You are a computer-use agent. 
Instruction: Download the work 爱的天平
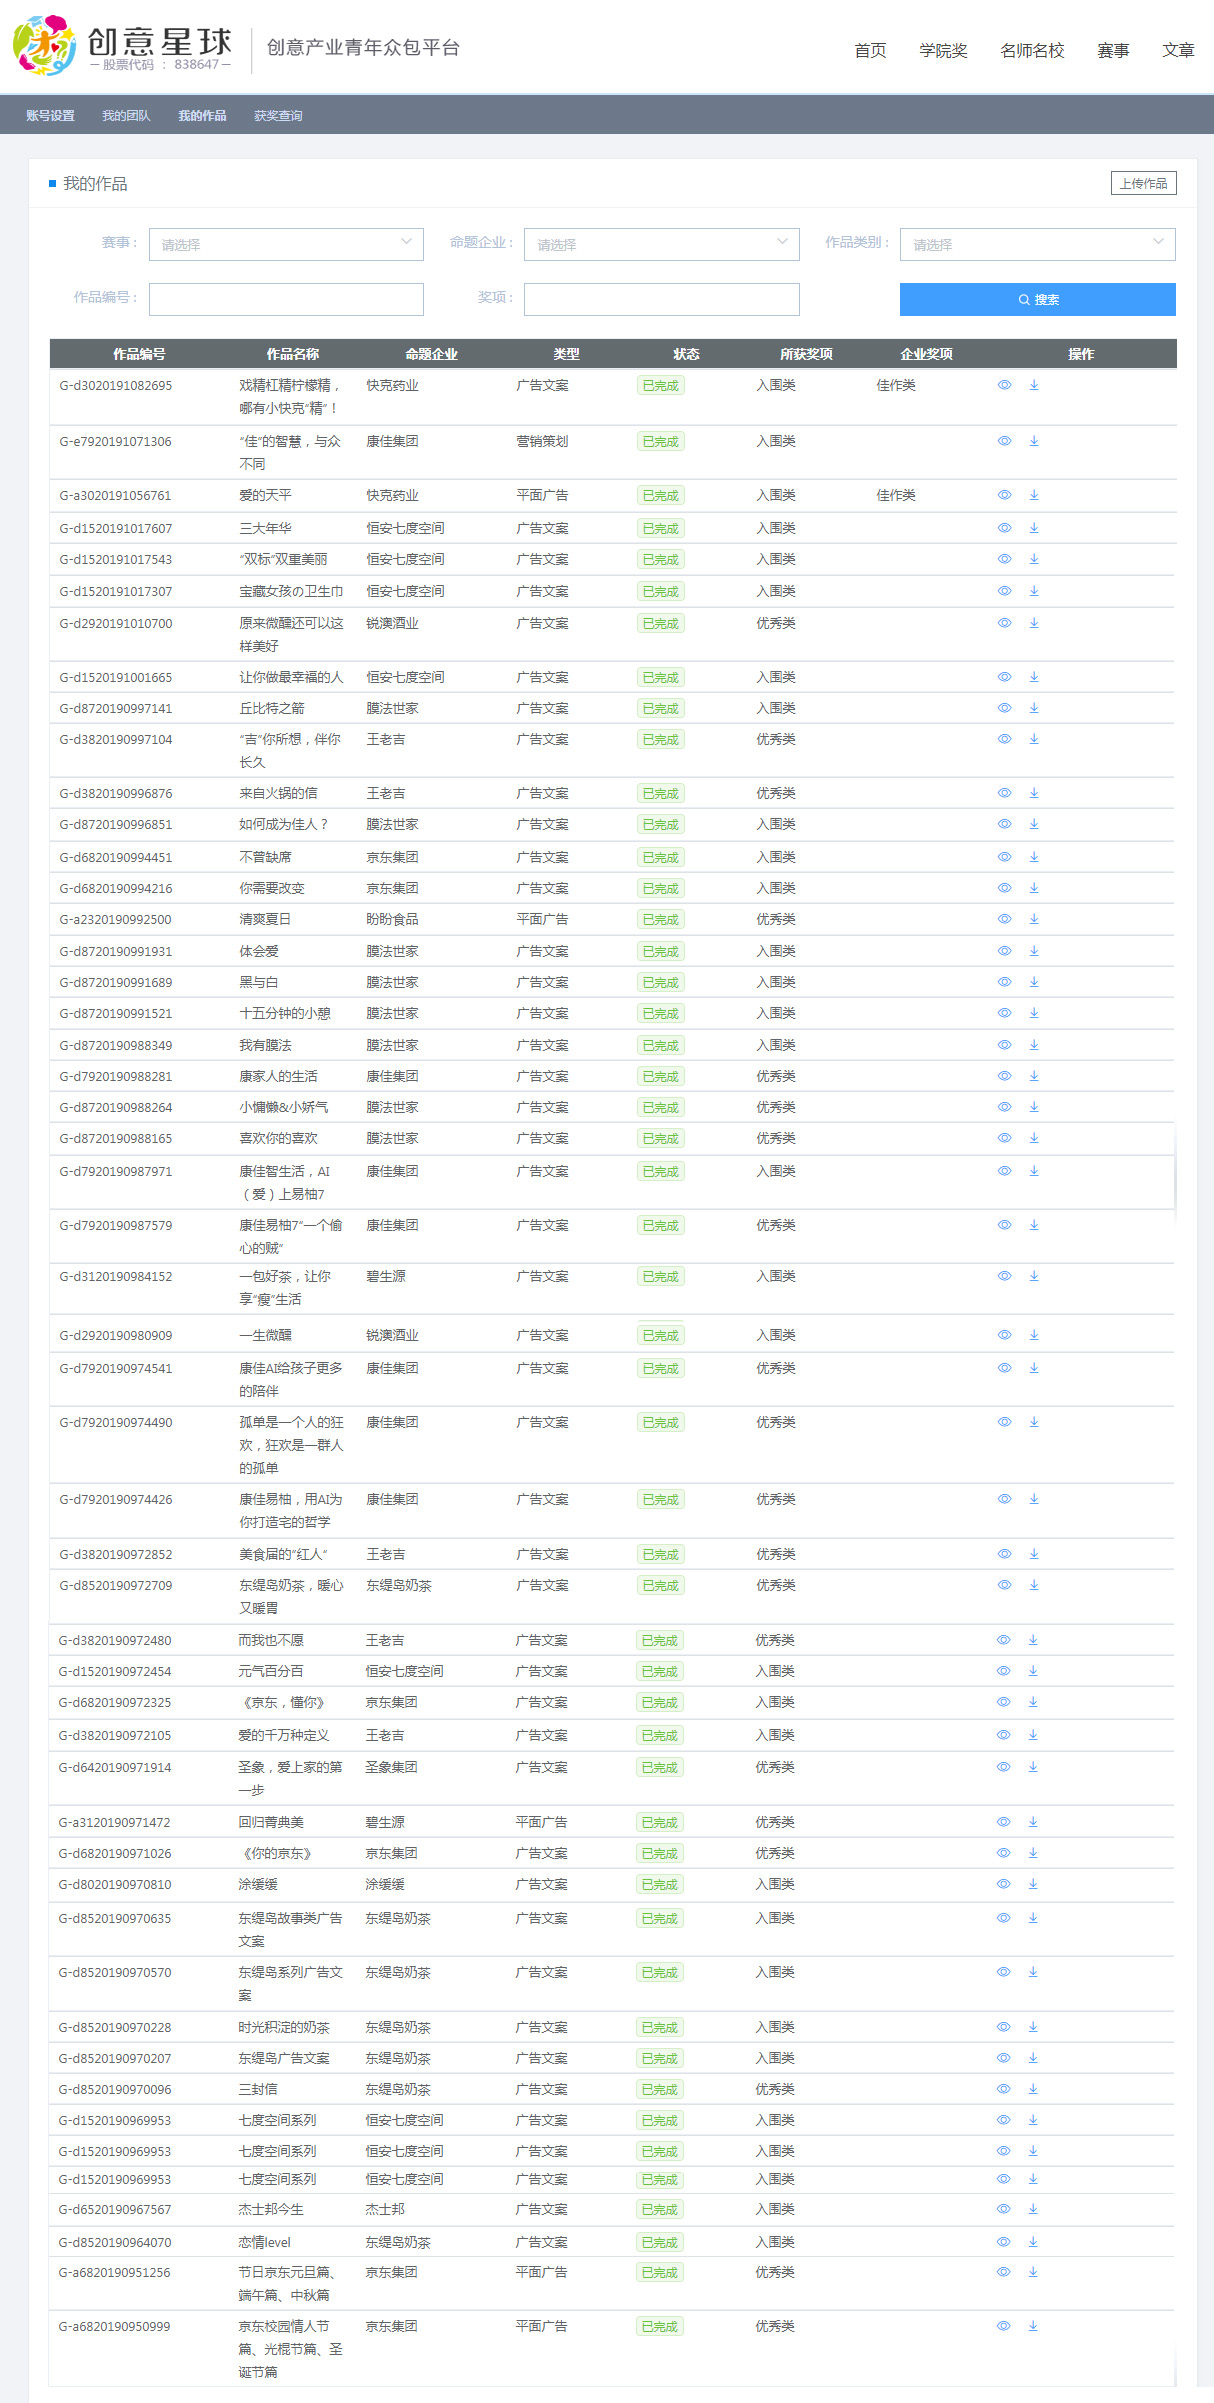[1034, 495]
